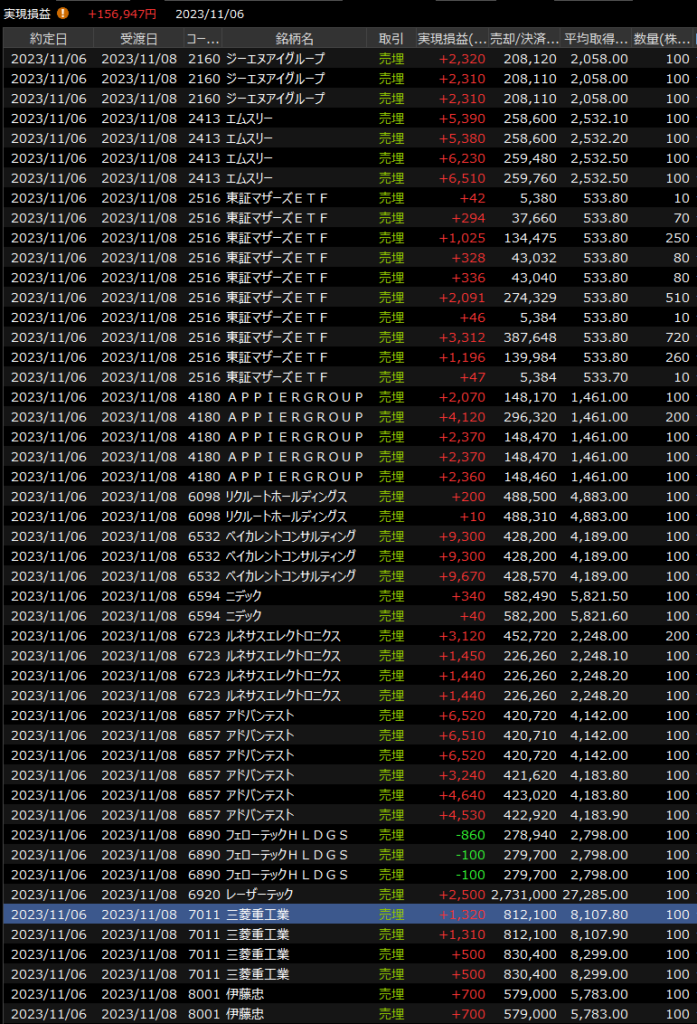Click the 2023/11/06 date at the top
This screenshot has height=1024, width=697.
(209, 14)
